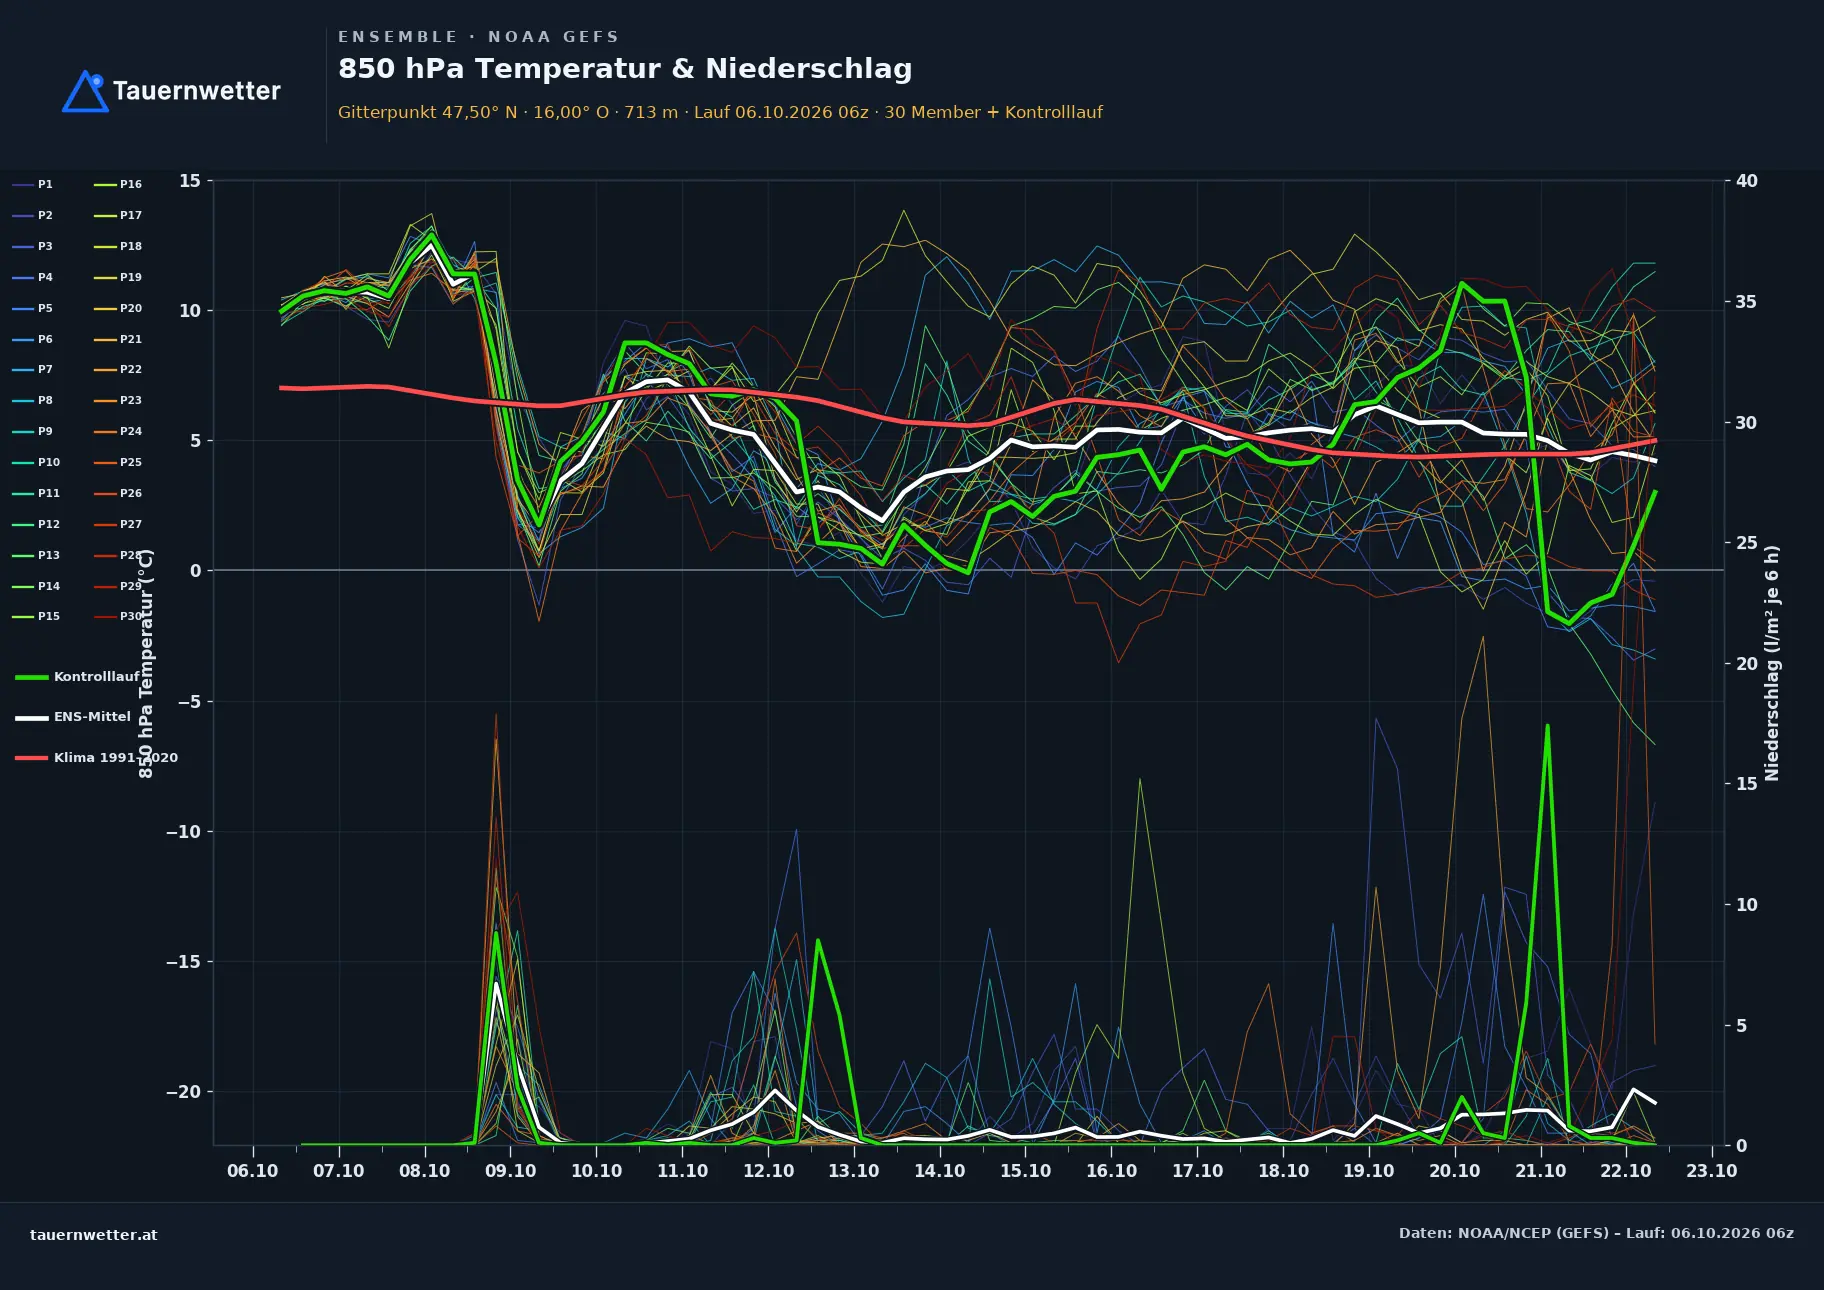
Task: Click legend entry P20
Action: [x=118, y=308]
